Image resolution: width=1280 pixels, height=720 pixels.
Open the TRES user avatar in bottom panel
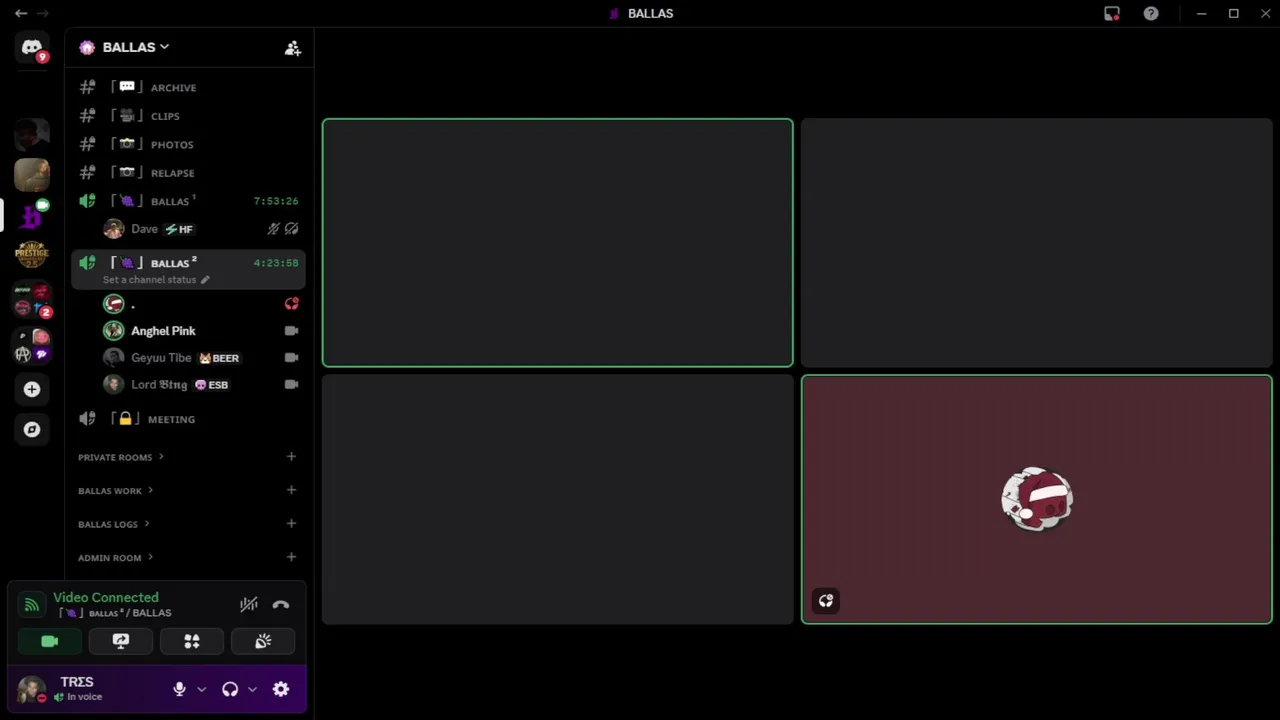coord(31,689)
